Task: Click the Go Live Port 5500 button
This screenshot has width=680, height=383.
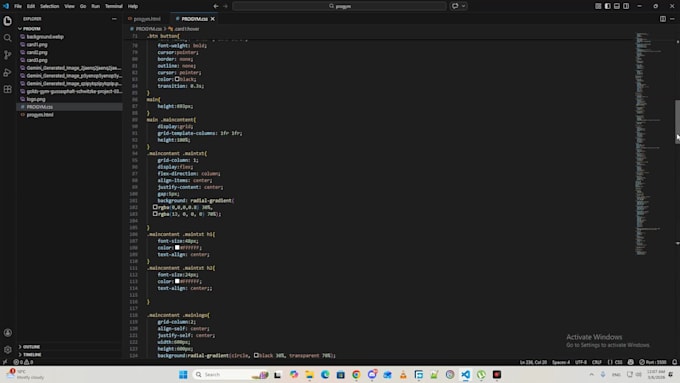Action: pyautogui.click(x=653, y=362)
